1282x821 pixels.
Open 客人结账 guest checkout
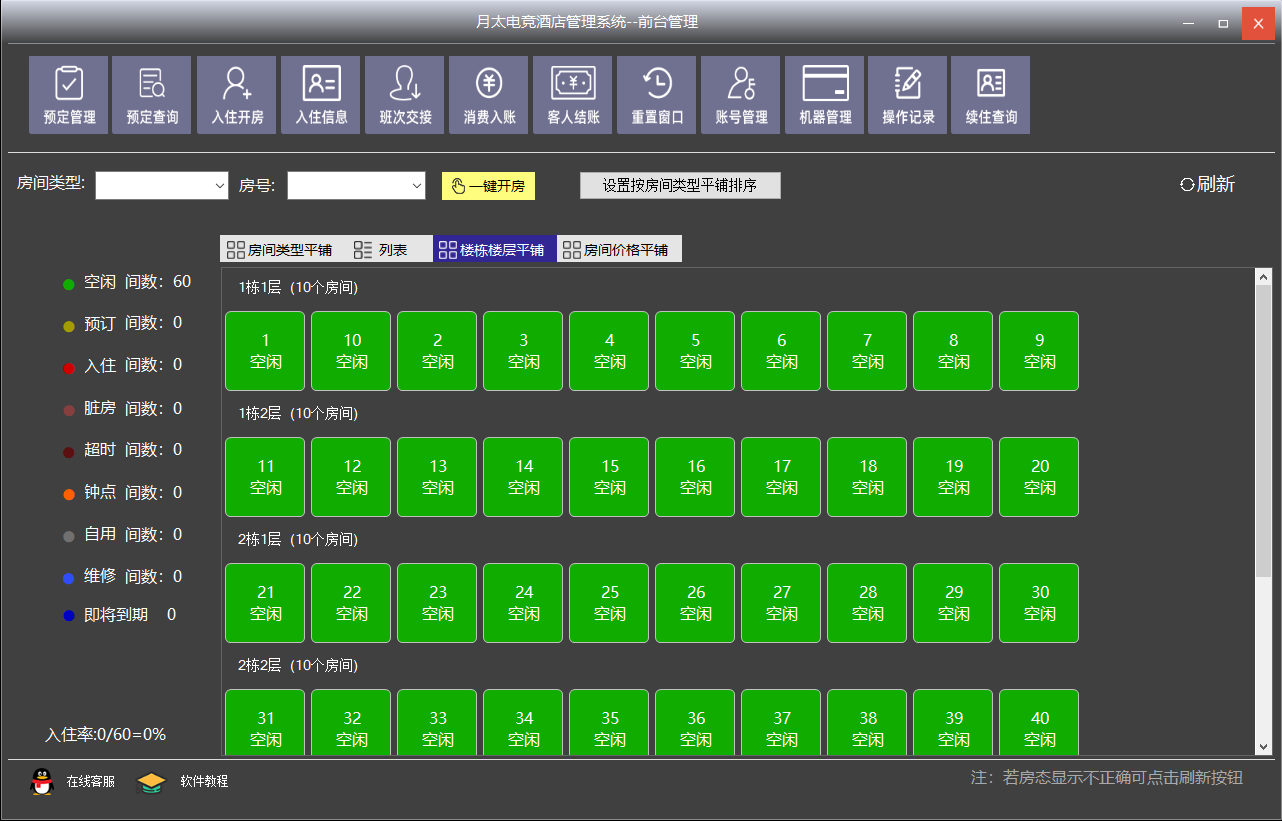[573, 95]
